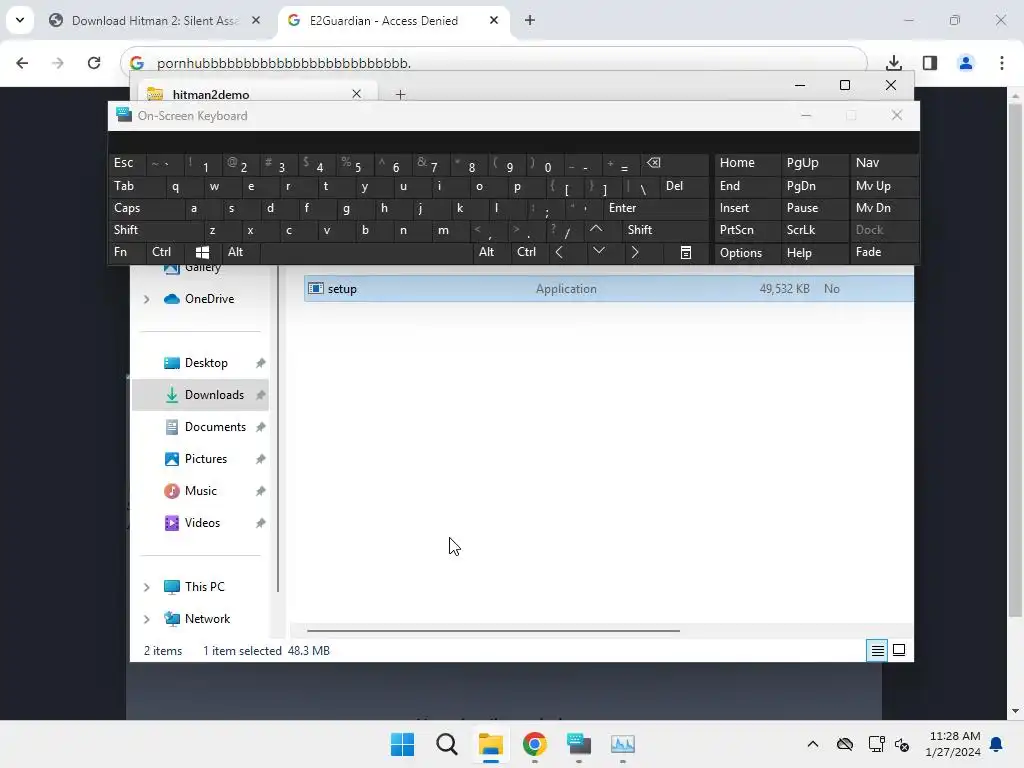Screen dimensions: 1024x768
Task: Close the E2Guardian - Access Denied tab
Action: [x=494, y=20]
